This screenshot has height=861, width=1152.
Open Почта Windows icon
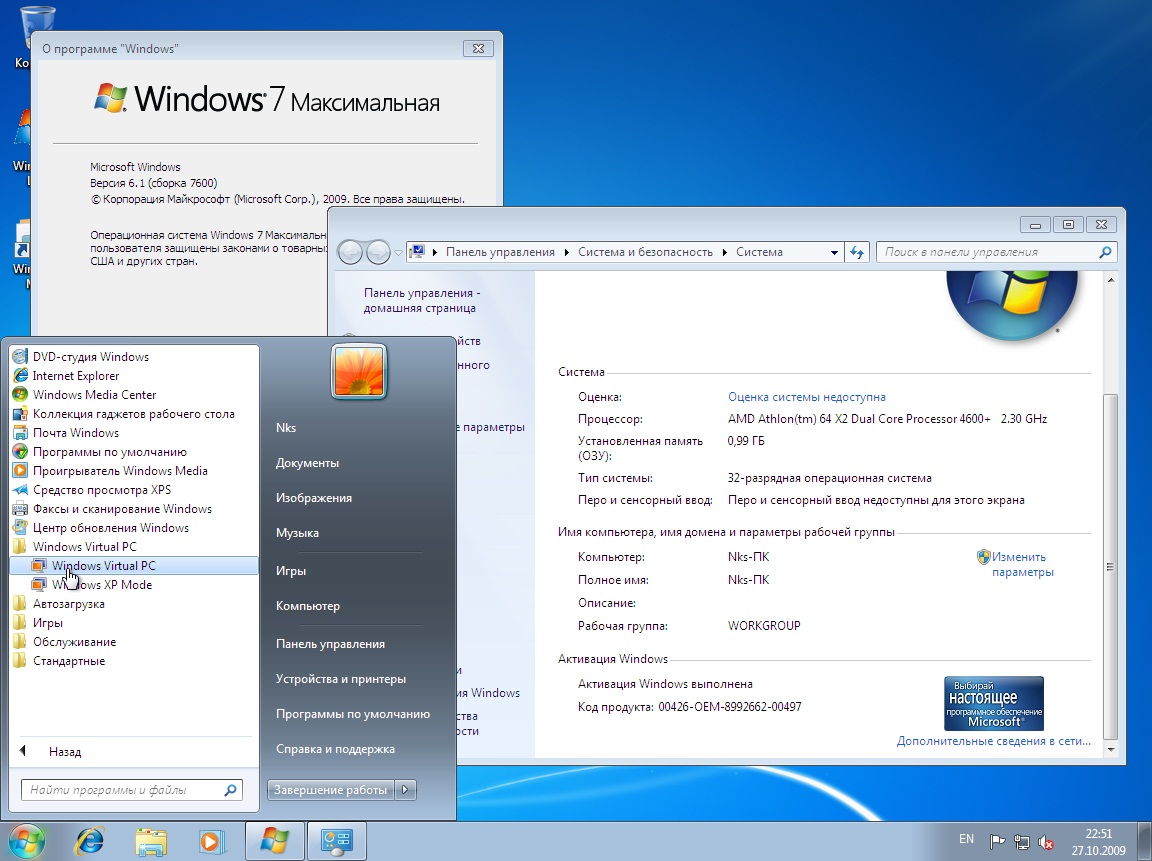coord(21,433)
